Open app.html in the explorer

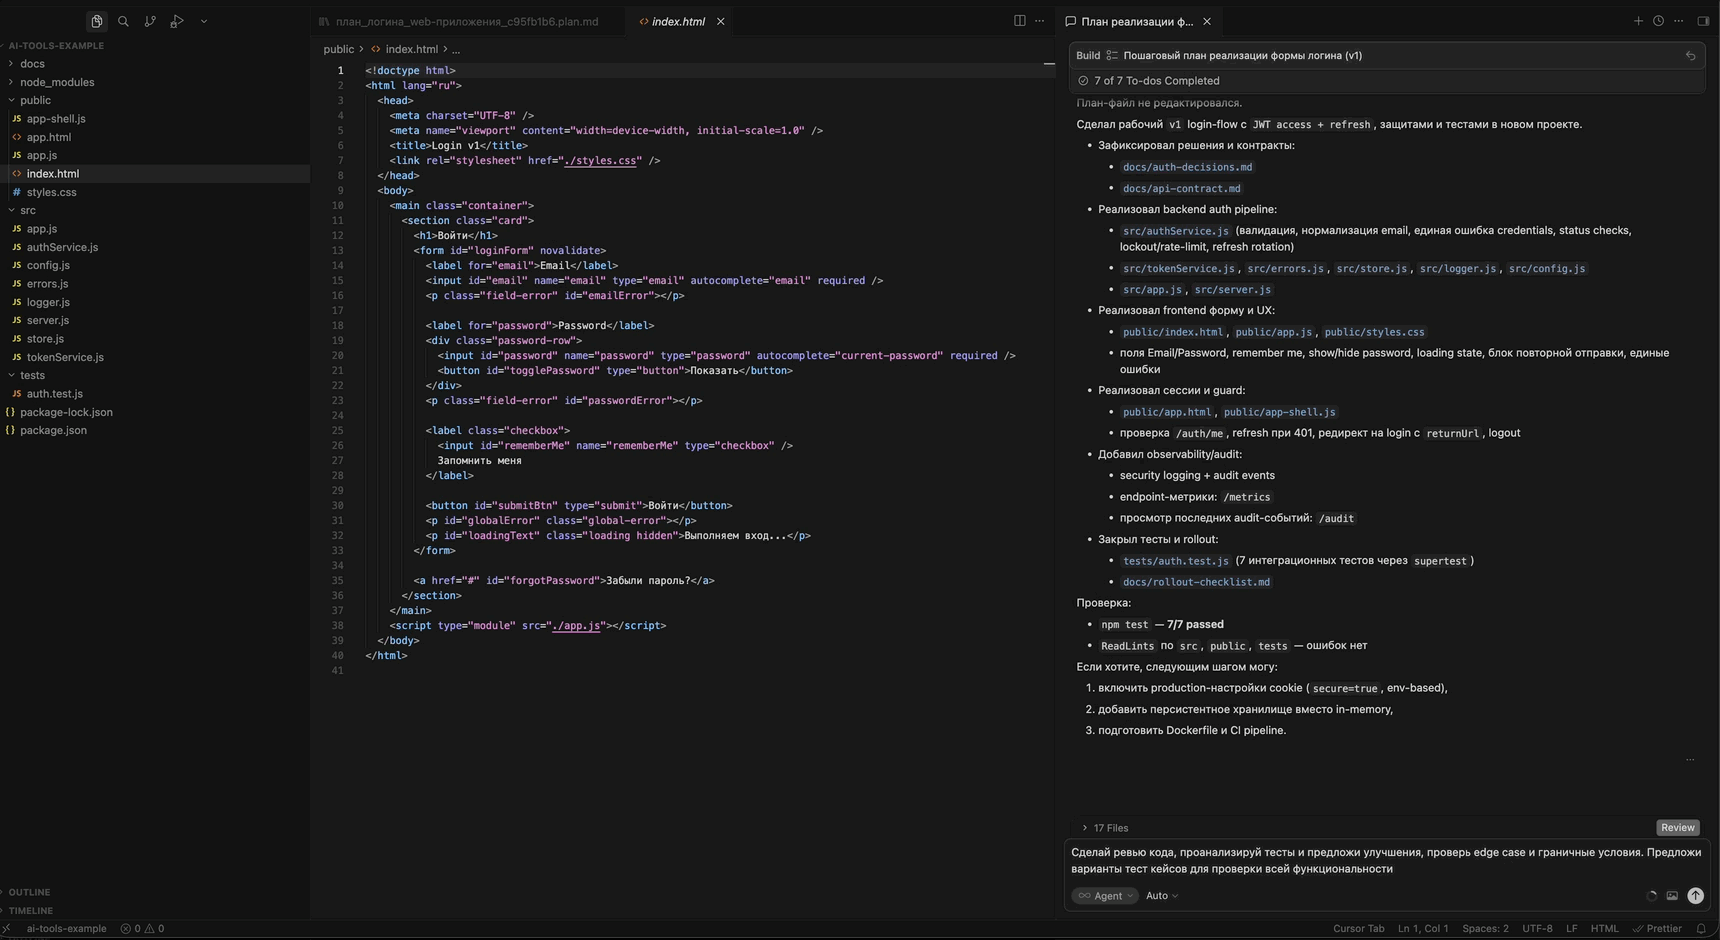click(48, 137)
